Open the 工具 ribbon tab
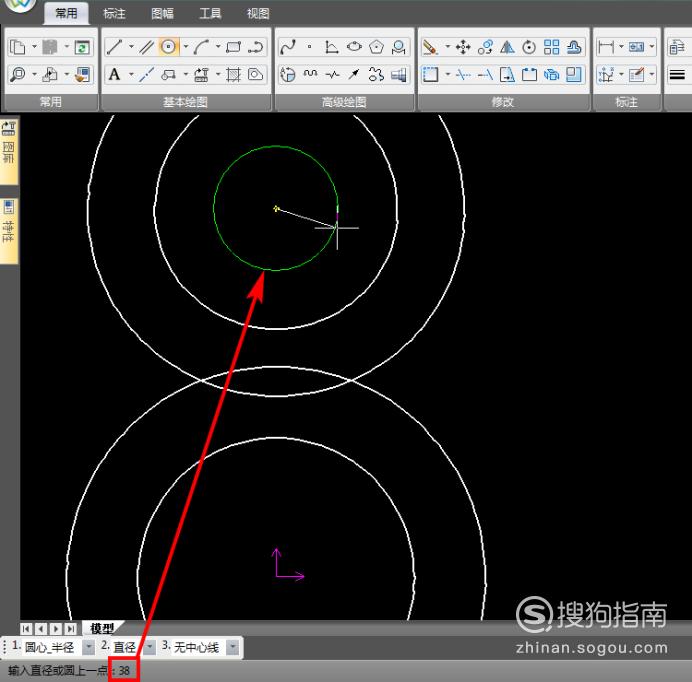 tap(210, 13)
